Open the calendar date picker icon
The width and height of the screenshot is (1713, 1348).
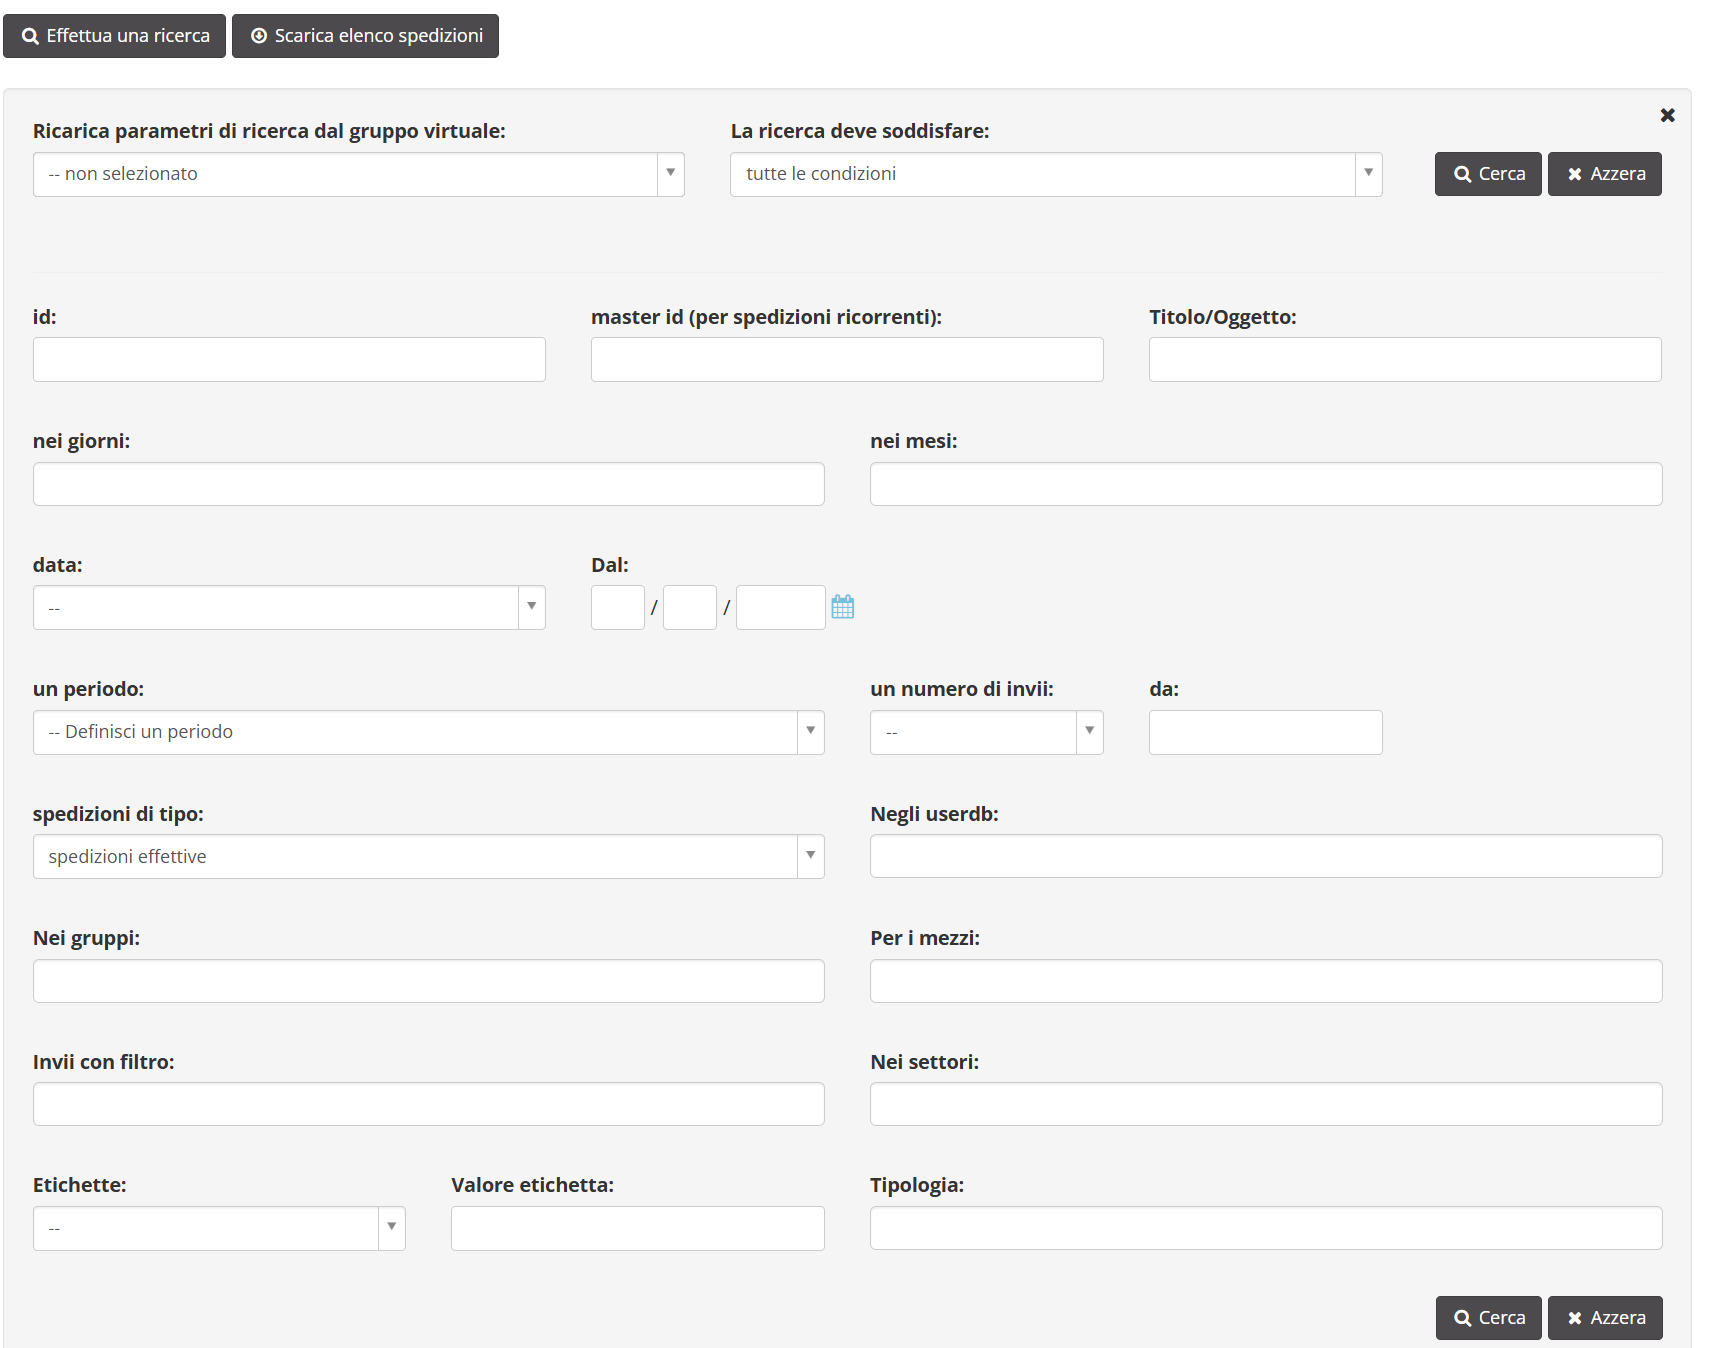coord(842,607)
